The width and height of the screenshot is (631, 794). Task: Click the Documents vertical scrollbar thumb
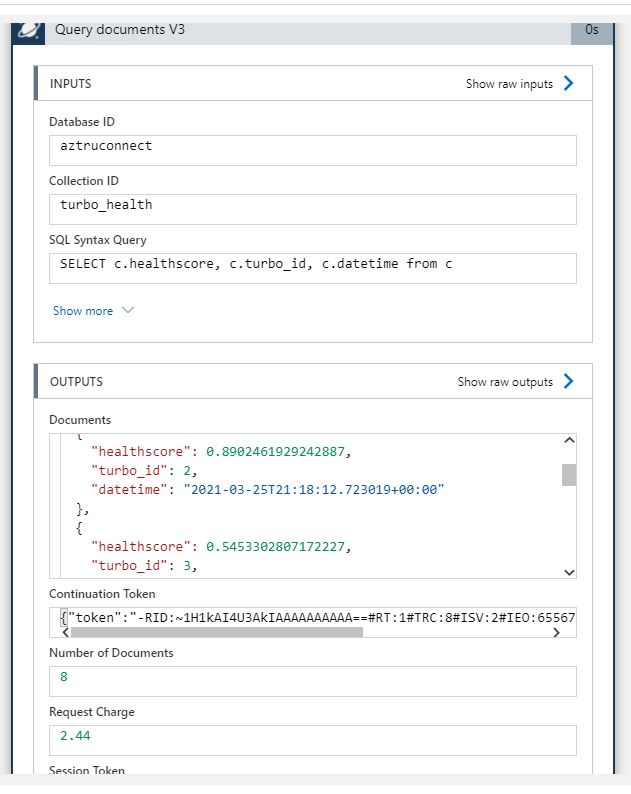569,474
